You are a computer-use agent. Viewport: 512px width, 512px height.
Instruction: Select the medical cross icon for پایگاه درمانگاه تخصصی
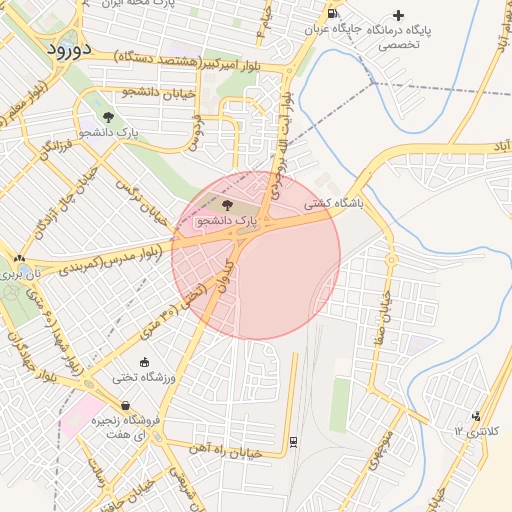point(398,15)
